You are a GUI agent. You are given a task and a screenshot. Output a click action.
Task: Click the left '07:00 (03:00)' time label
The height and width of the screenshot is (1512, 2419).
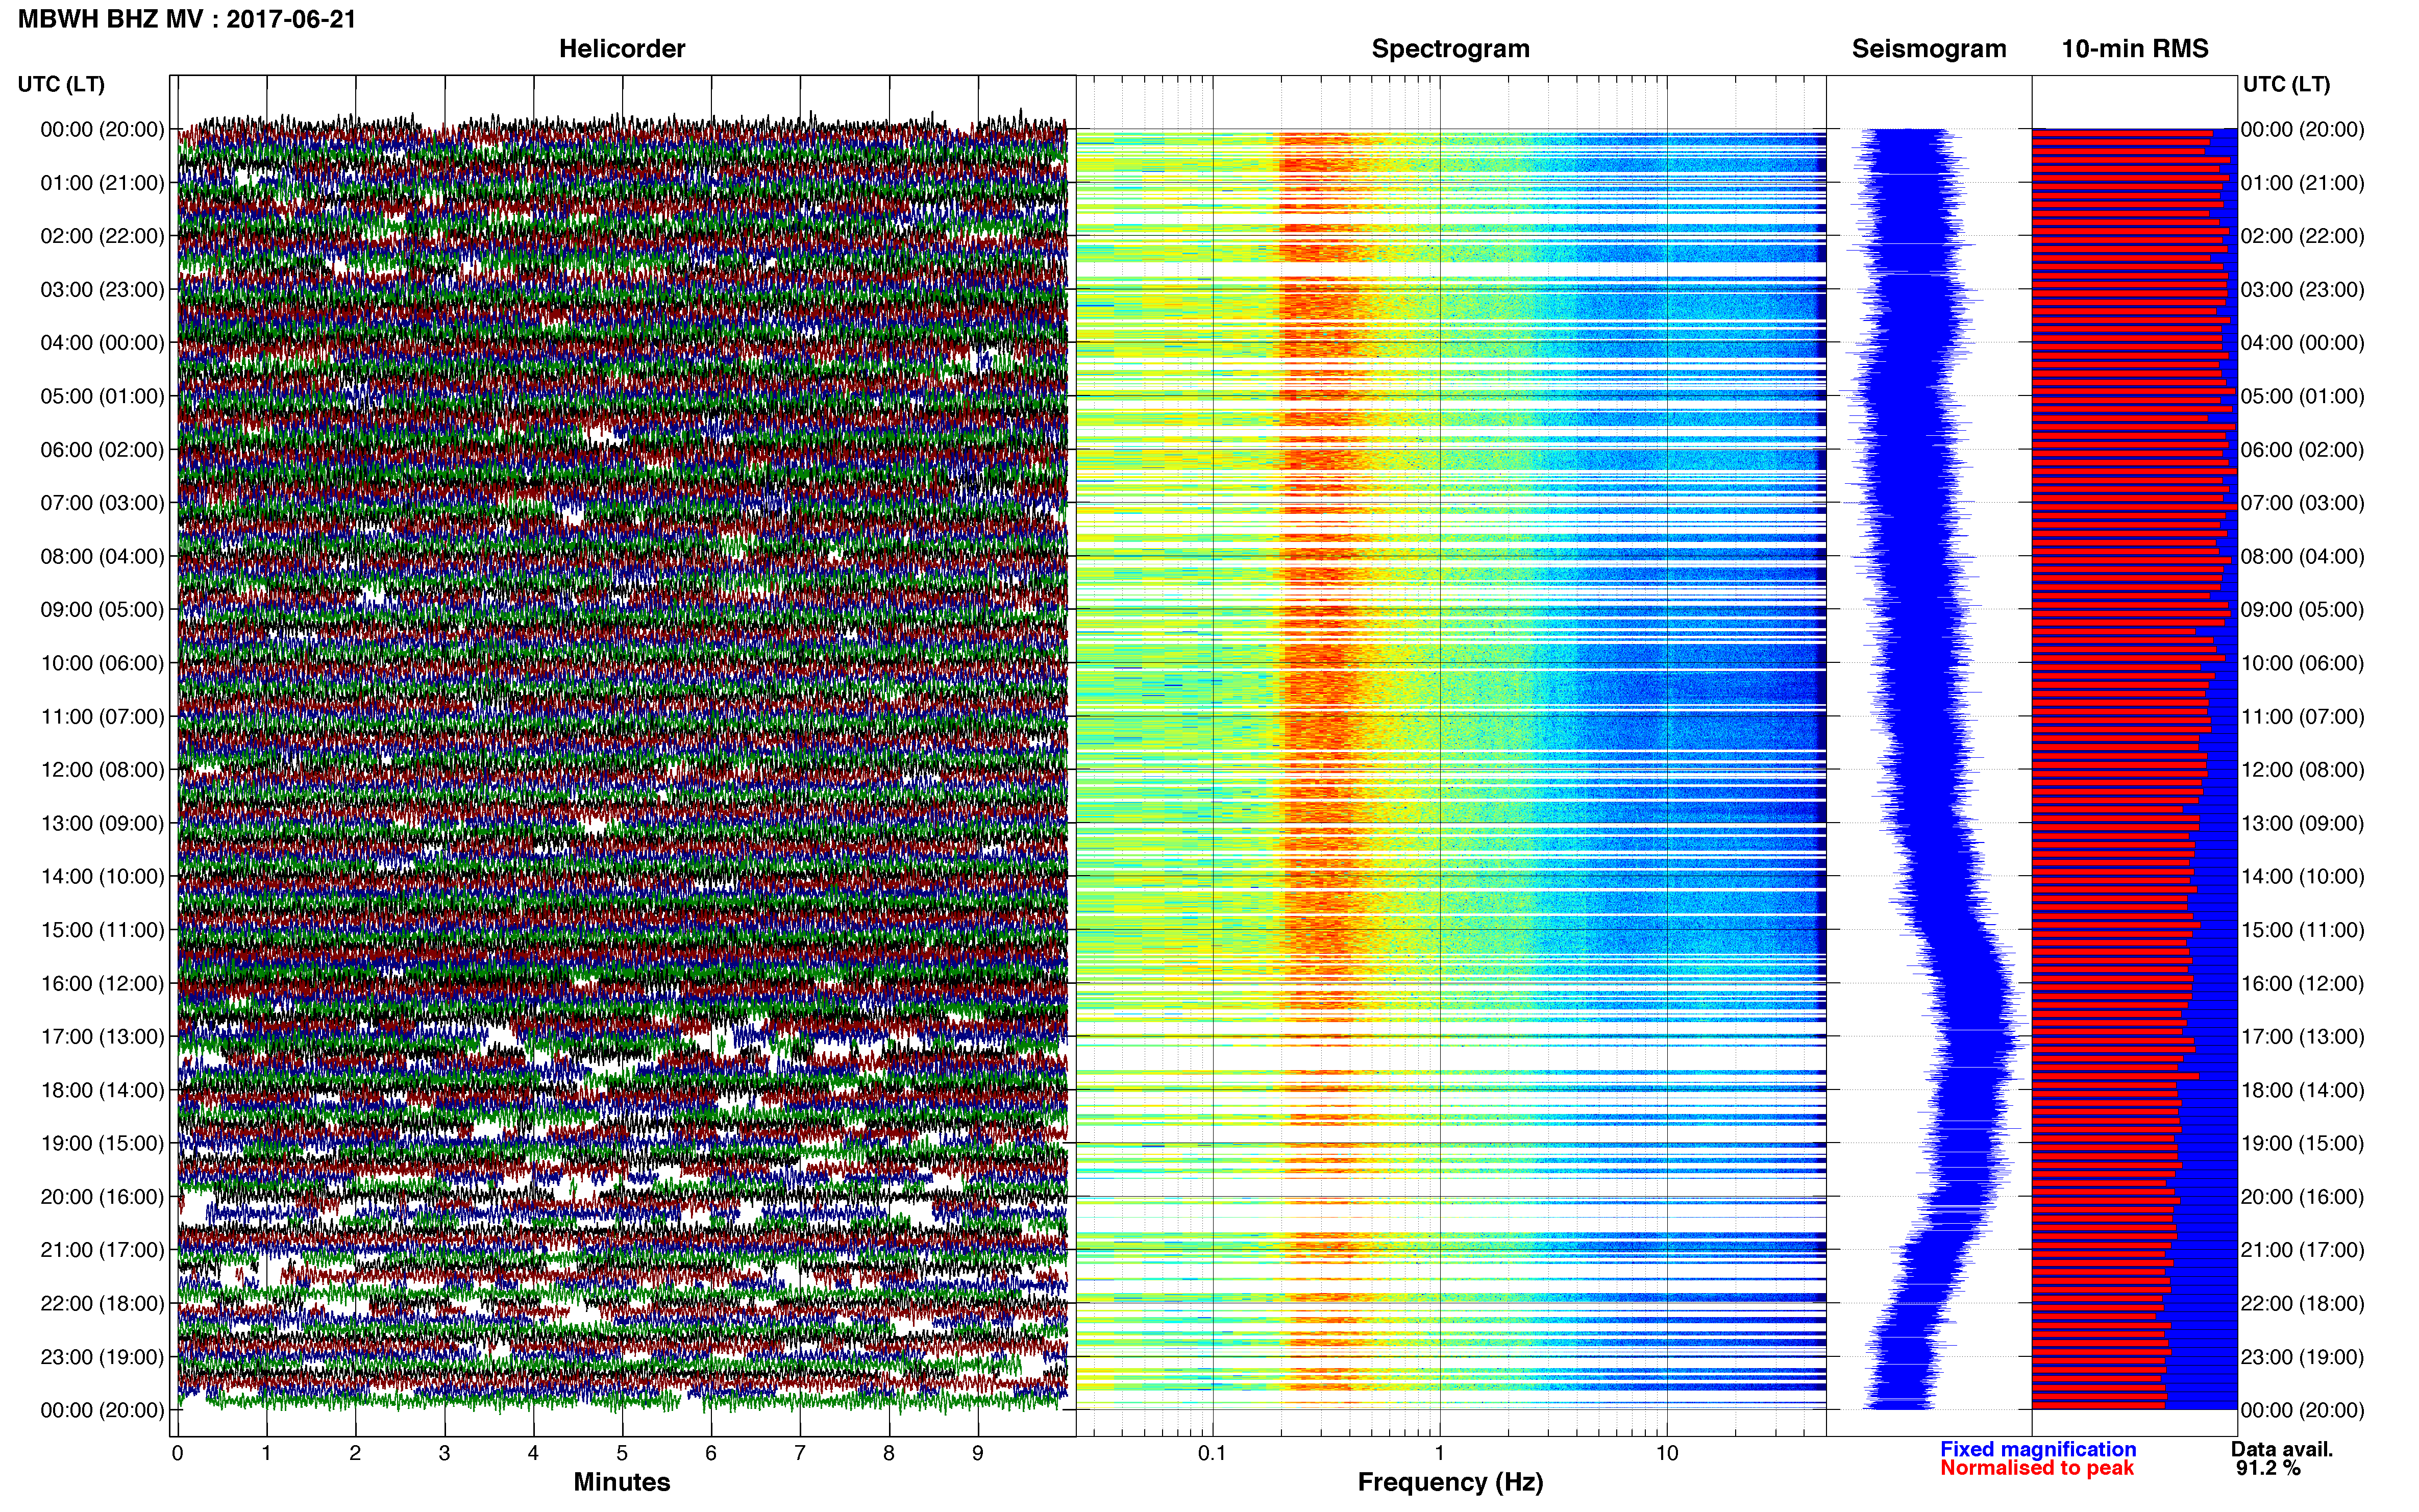click(102, 503)
